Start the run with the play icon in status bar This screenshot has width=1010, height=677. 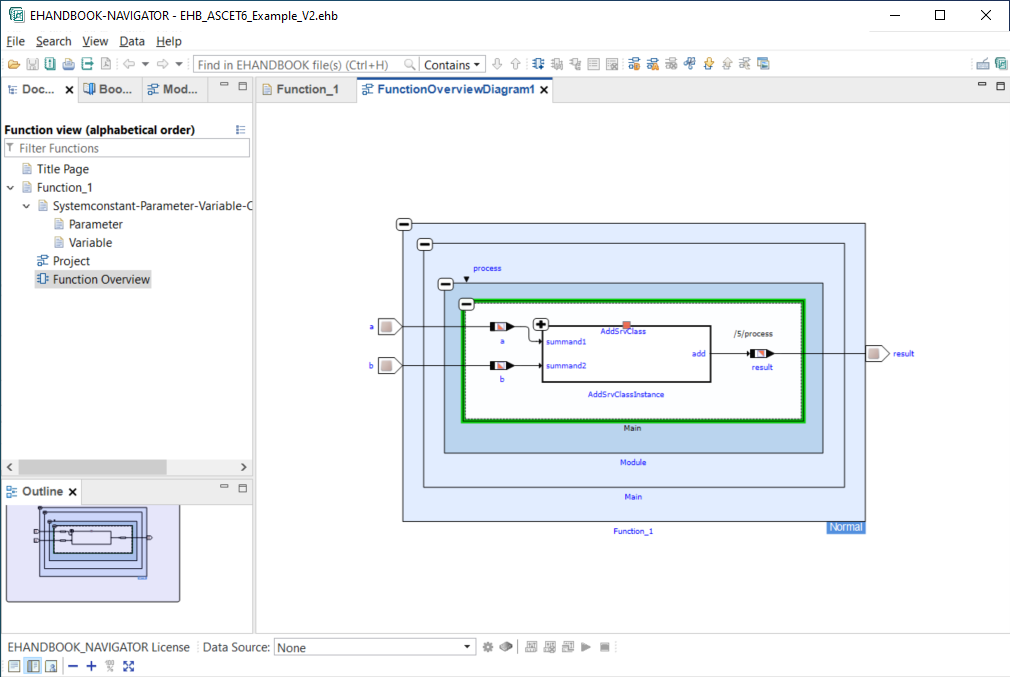coord(586,646)
